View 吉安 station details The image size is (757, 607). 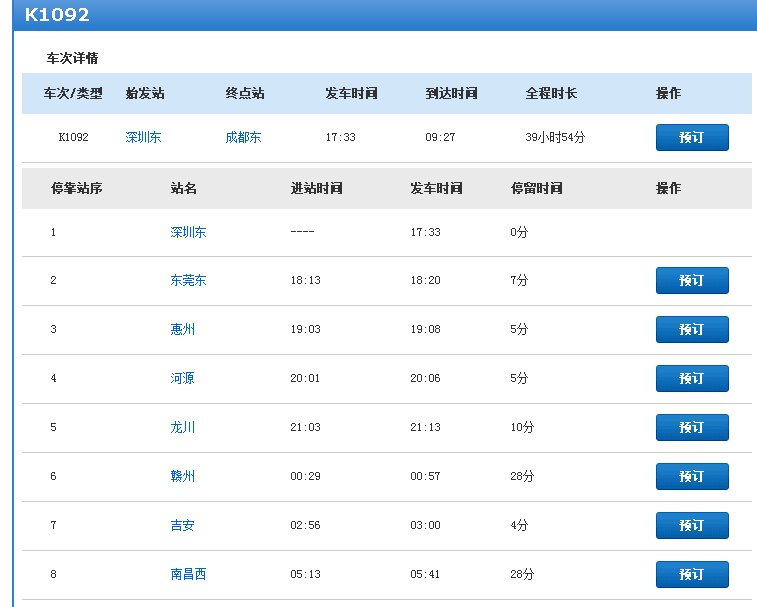182,525
